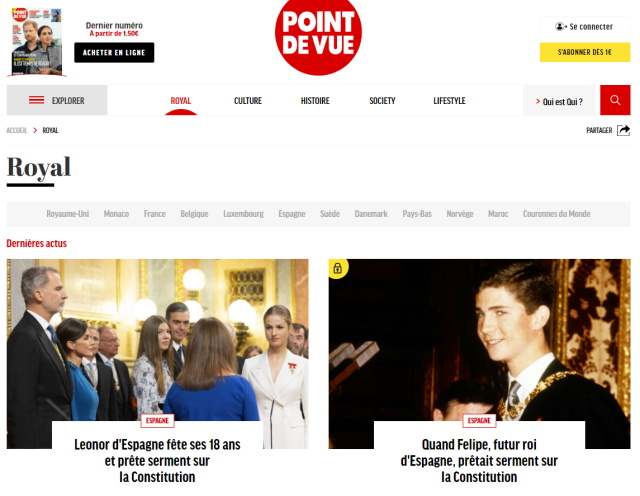The width and height of the screenshot is (640, 496).
Task: Click the Acheter en ligne button
Action: click(114, 52)
